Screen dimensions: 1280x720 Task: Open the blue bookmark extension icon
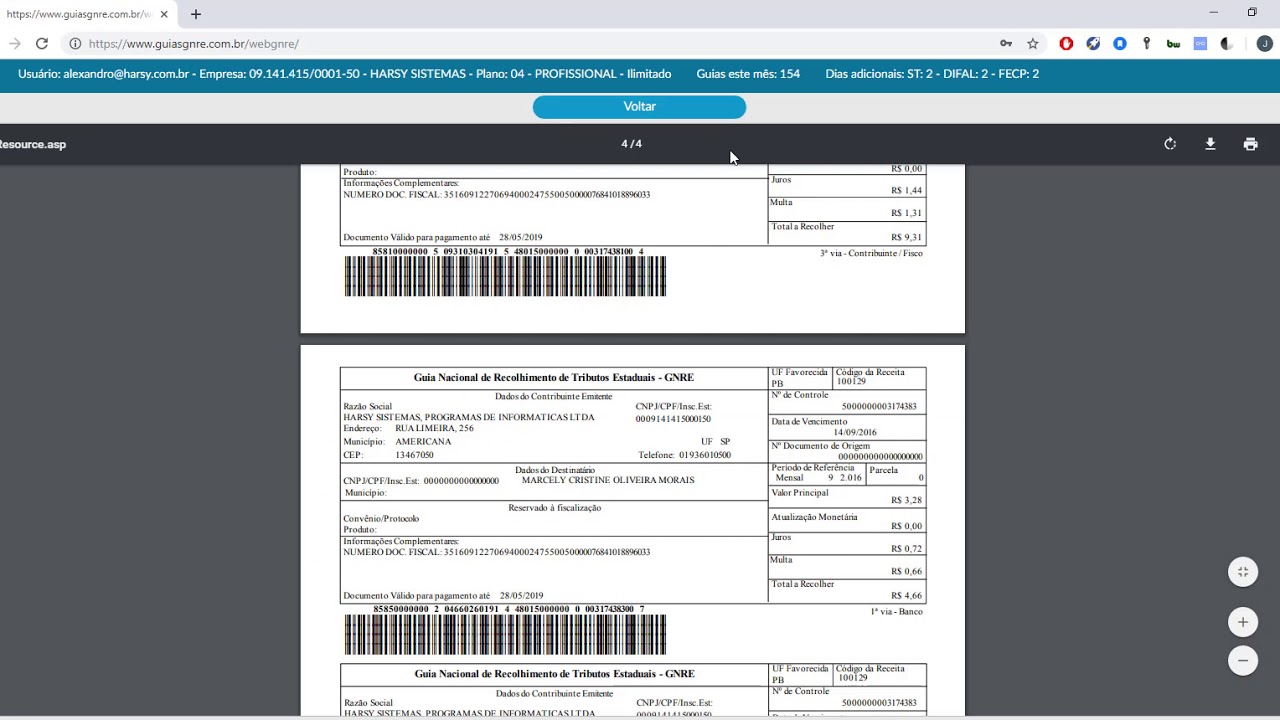(x=1120, y=43)
